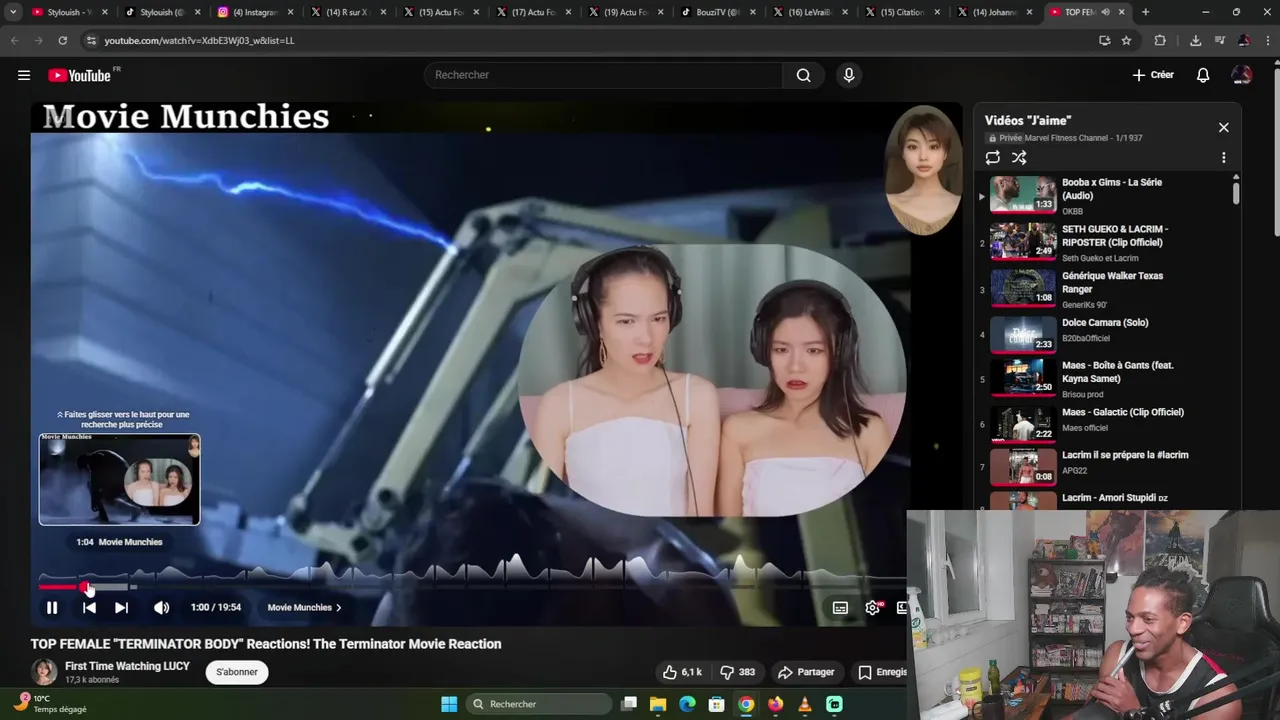1280x720 pixels.
Task: Open VLC from the taskbar
Action: 805,704
